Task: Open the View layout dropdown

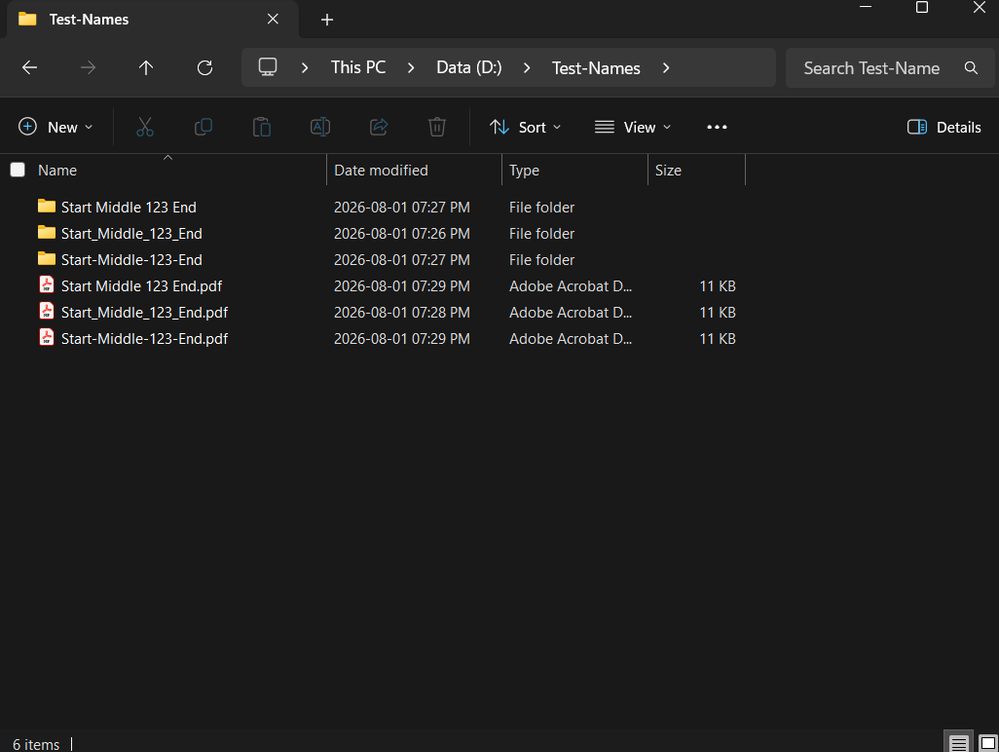Action: (x=633, y=127)
